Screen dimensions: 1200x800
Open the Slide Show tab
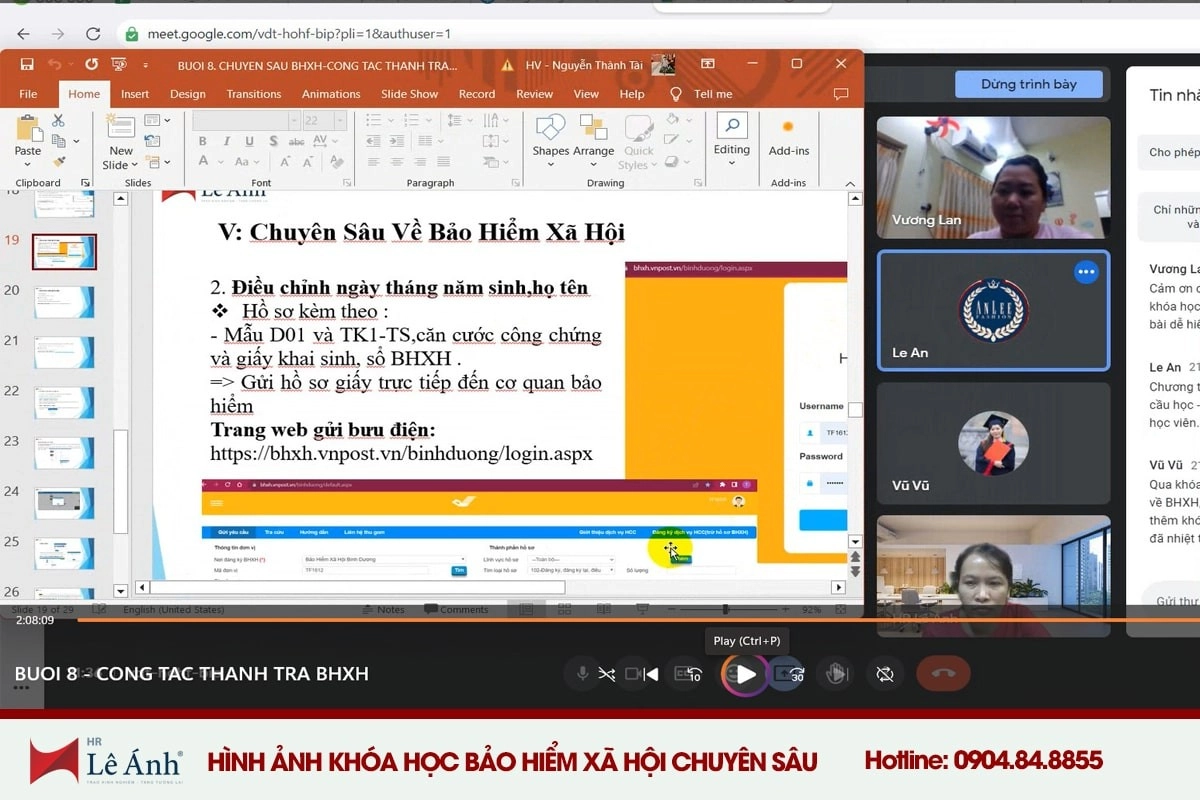click(x=409, y=94)
